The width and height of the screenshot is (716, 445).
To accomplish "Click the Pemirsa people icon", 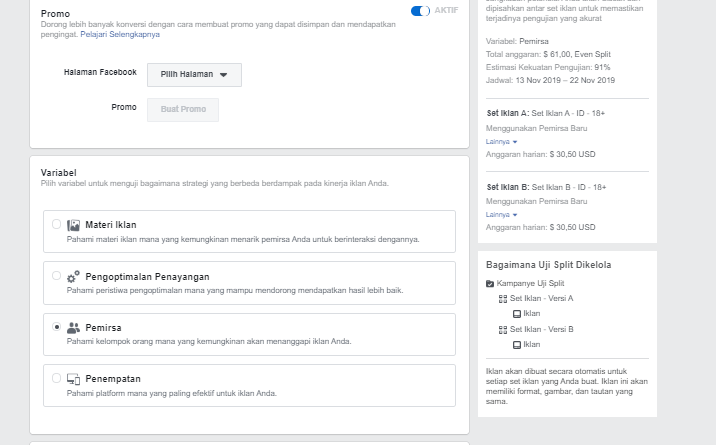I will (x=74, y=328).
